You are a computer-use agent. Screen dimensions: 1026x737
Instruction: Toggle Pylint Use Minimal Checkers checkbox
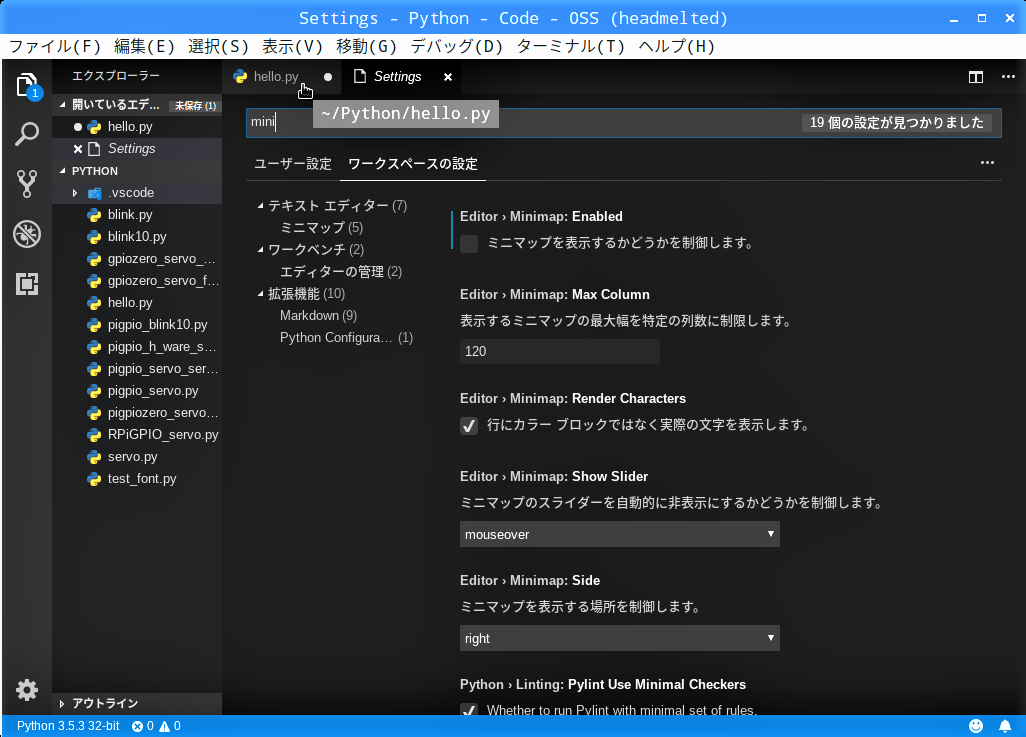tap(469, 710)
